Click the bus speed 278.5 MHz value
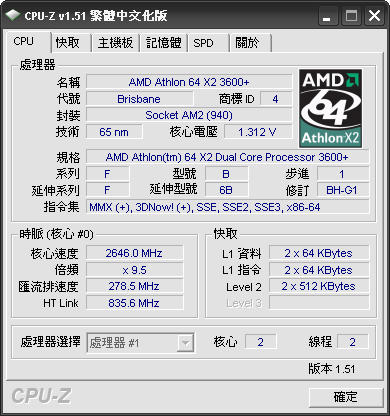 (x=134, y=286)
